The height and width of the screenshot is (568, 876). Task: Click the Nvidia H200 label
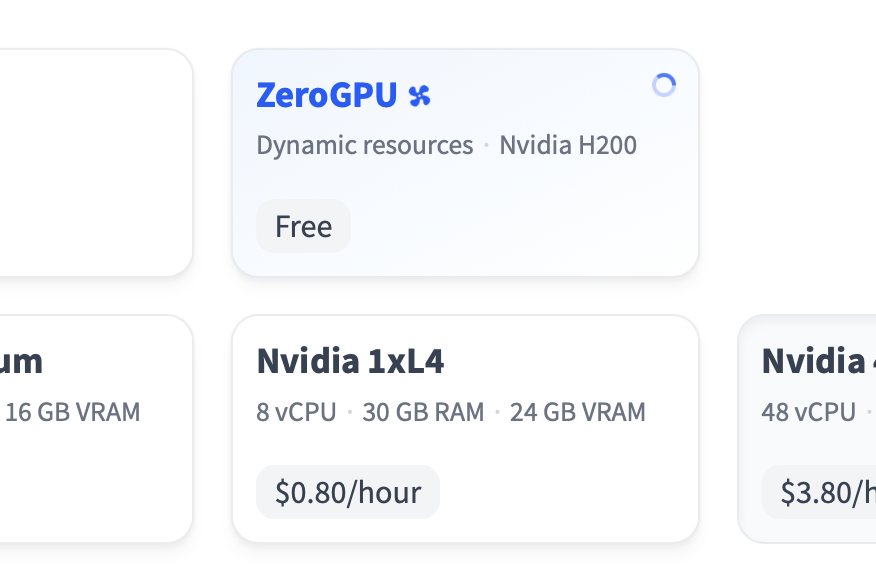(x=568, y=146)
